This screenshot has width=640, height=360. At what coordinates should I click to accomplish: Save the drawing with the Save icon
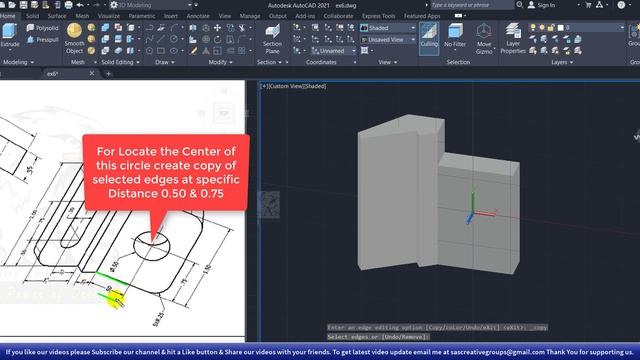pos(23,5)
